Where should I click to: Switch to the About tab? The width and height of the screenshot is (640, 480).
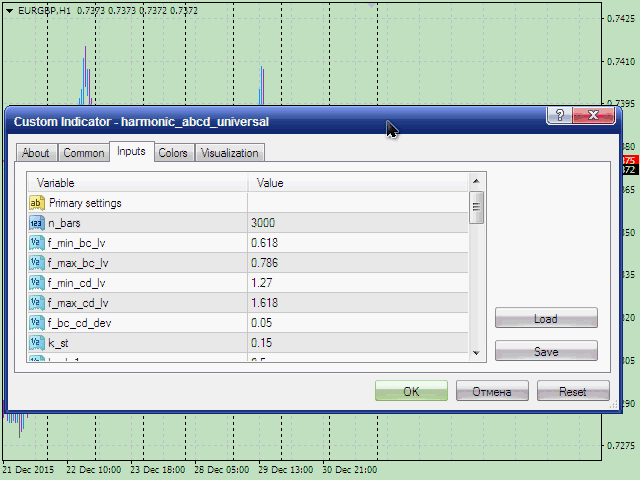[36, 153]
